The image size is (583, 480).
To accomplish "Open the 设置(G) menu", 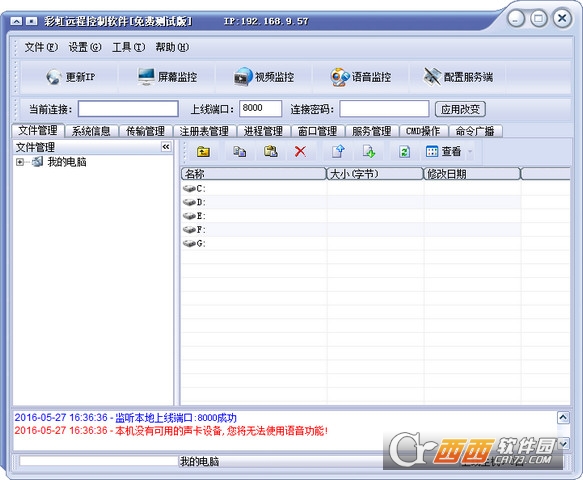I will tap(85, 48).
